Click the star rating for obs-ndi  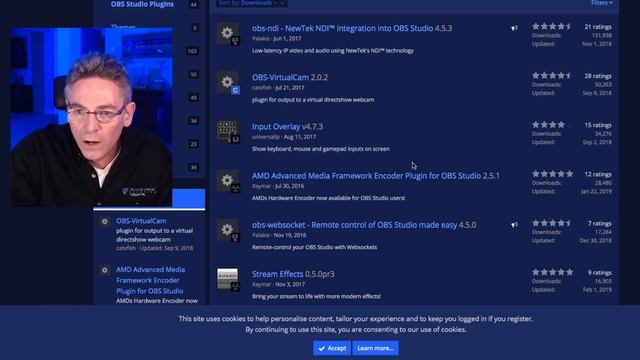click(x=552, y=27)
